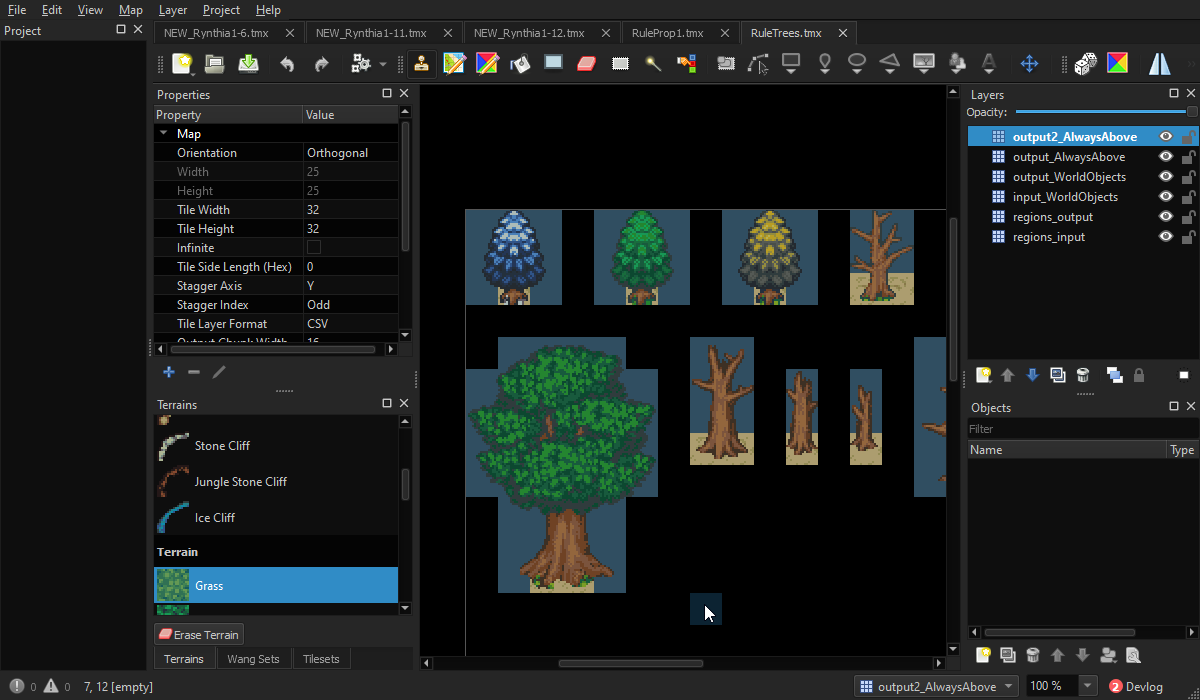The height and width of the screenshot is (700, 1200).
Task: Open the Map menu
Action: pos(131,10)
